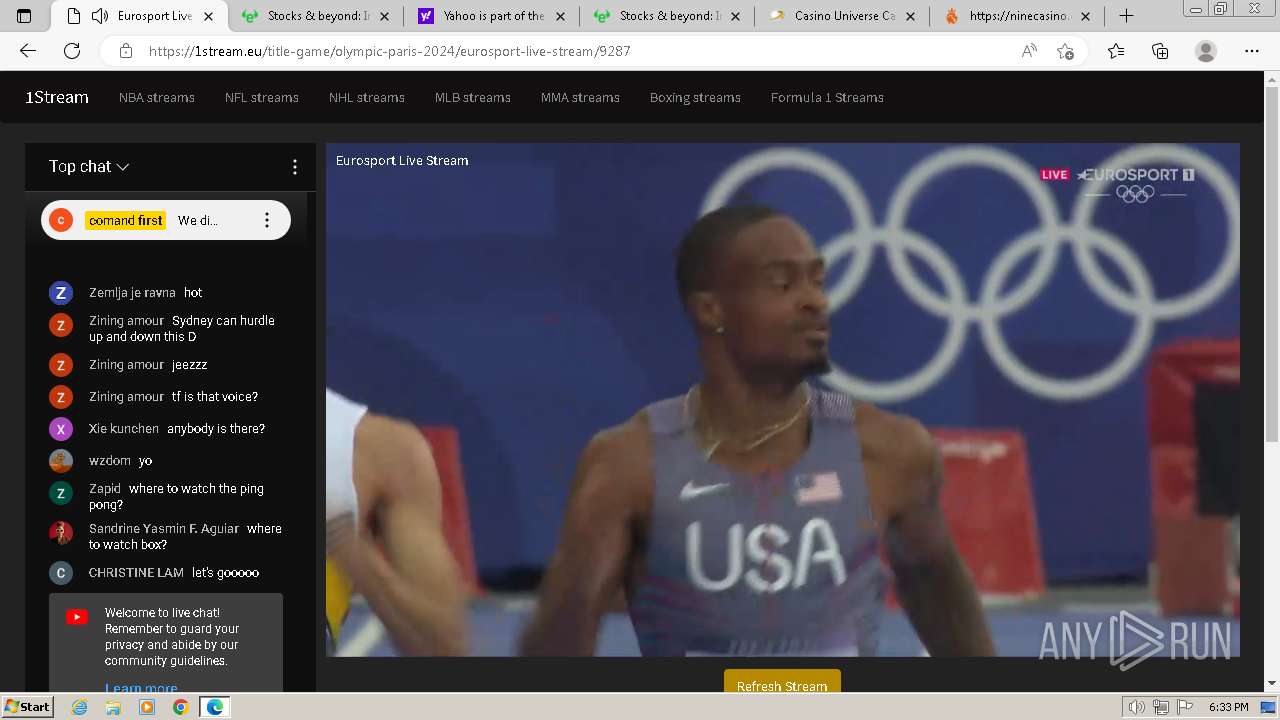Open chat options three-dot menu
Viewport: 1280px width, 720px height.
(x=294, y=167)
